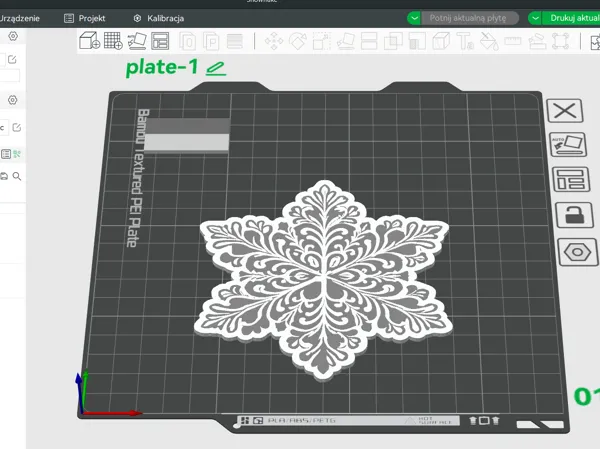Click the Add plate grid icon
Screen dimensions: 600x449
pos(113,41)
